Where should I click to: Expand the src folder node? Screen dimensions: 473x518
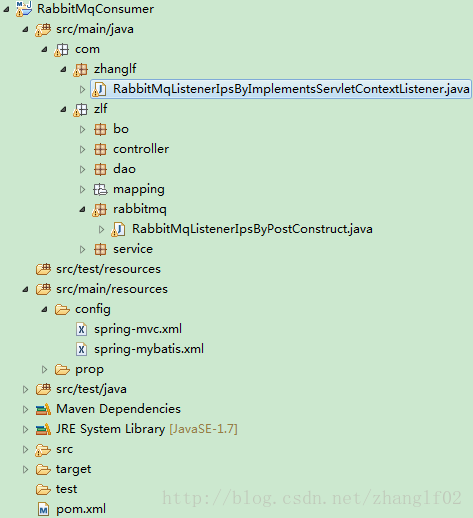click(x=25, y=449)
